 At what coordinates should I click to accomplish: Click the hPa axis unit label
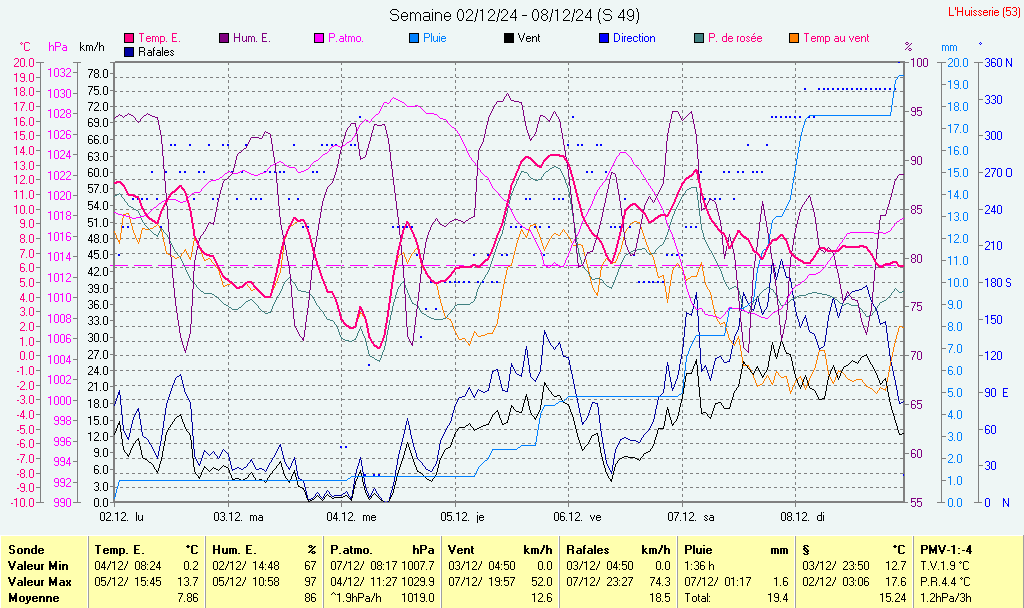pyautogui.click(x=57, y=47)
